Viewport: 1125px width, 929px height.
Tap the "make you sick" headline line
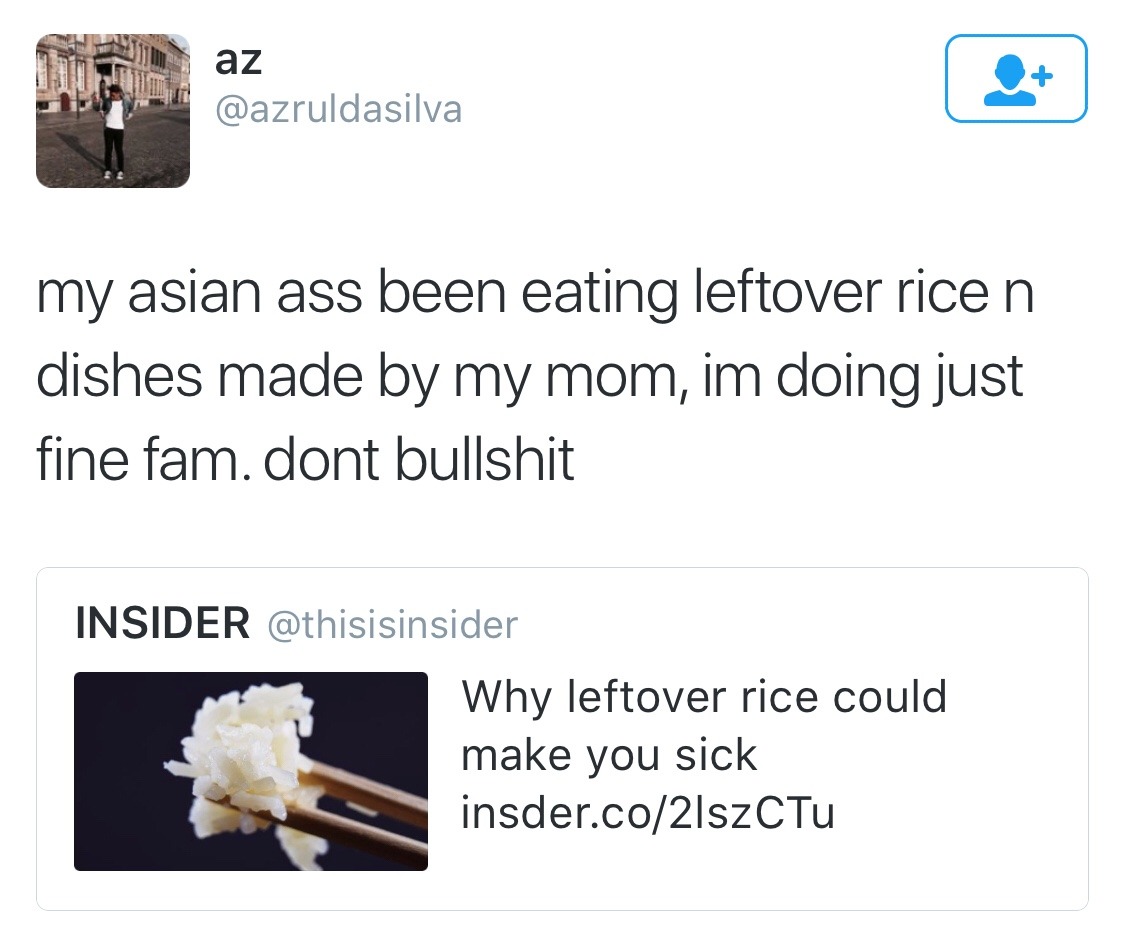coord(609,755)
